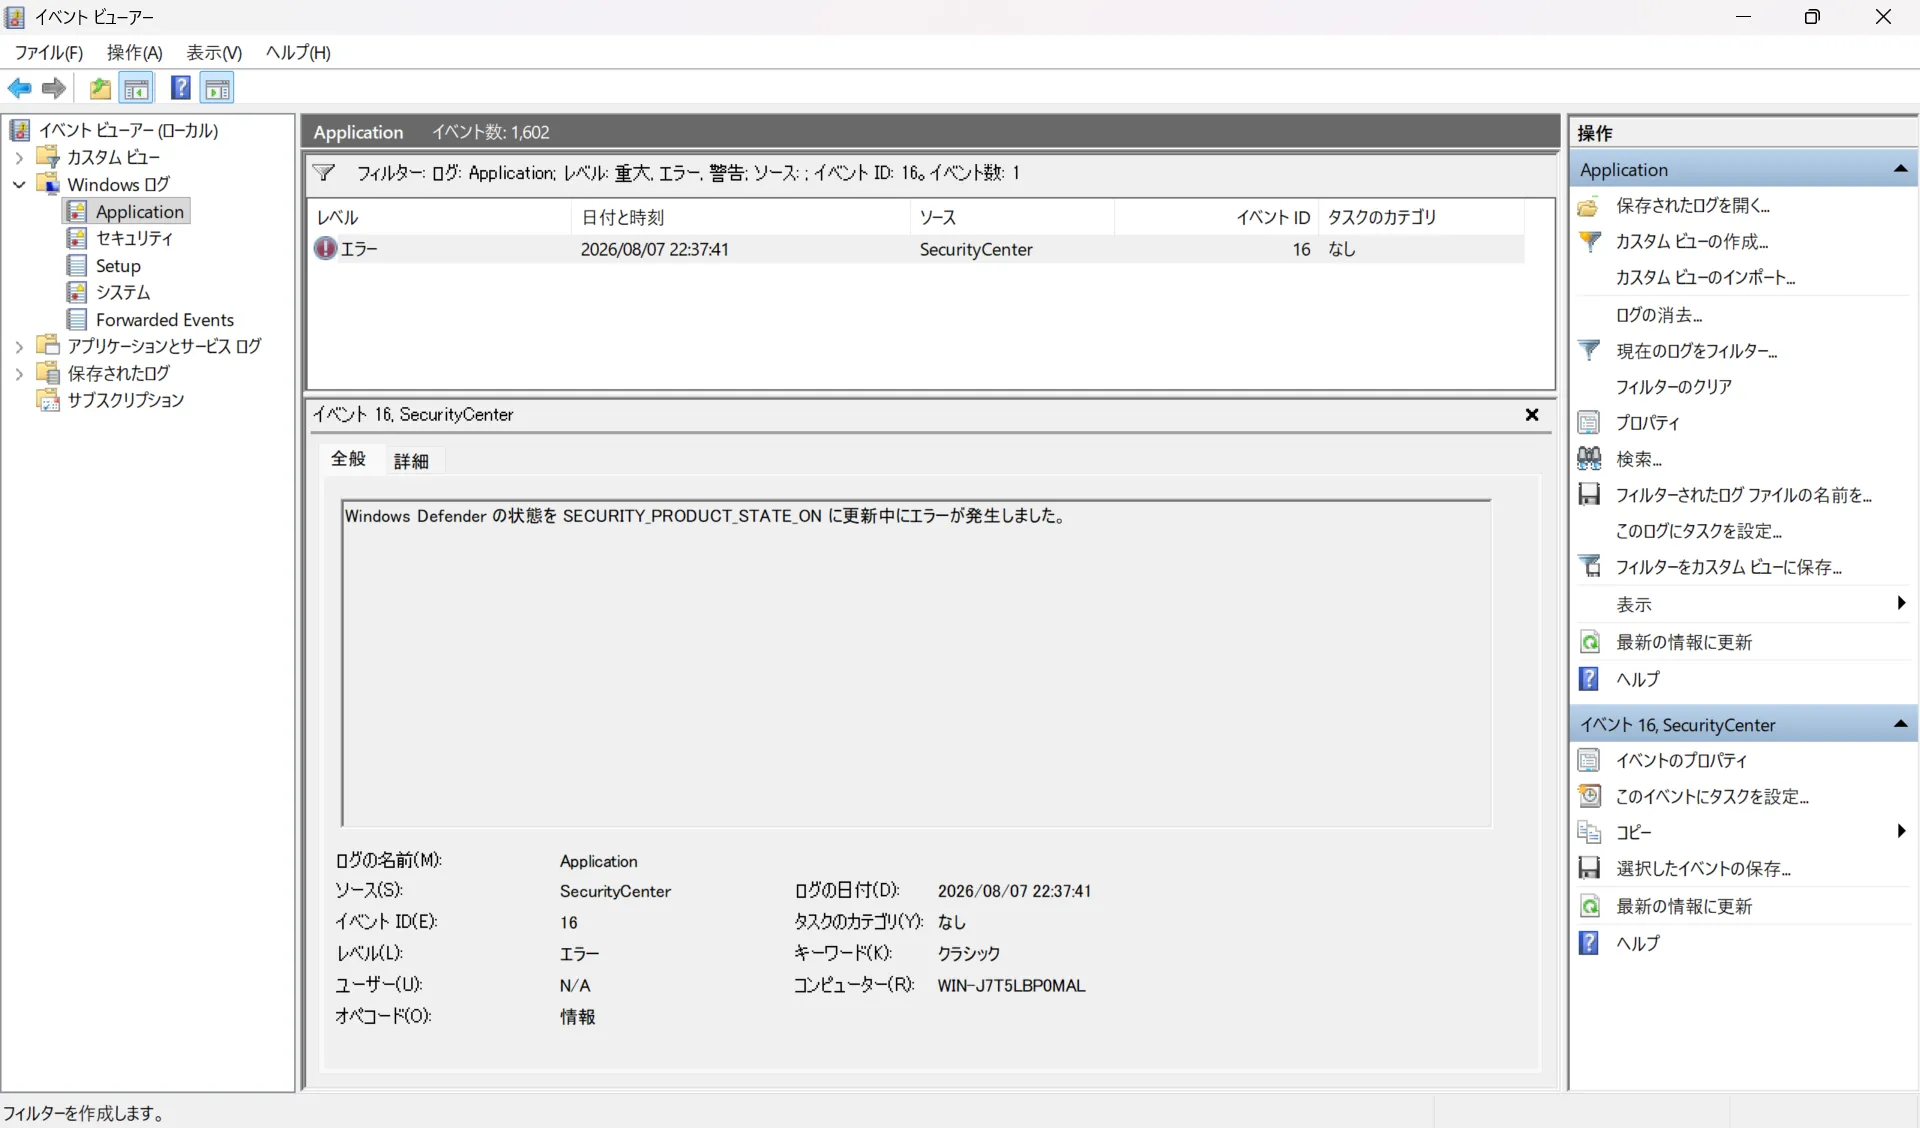Click the 検索 binoculars icon

point(1588,459)
